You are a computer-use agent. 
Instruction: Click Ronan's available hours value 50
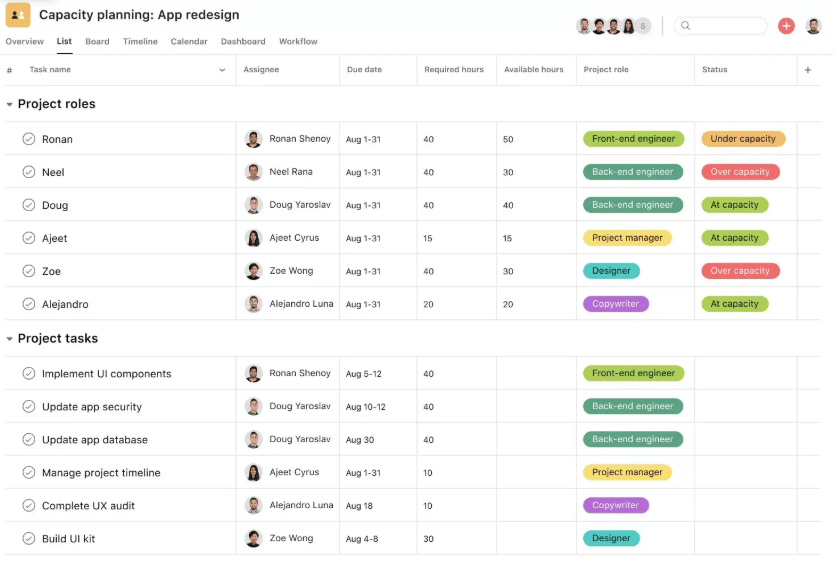click(x=508, y=139)
